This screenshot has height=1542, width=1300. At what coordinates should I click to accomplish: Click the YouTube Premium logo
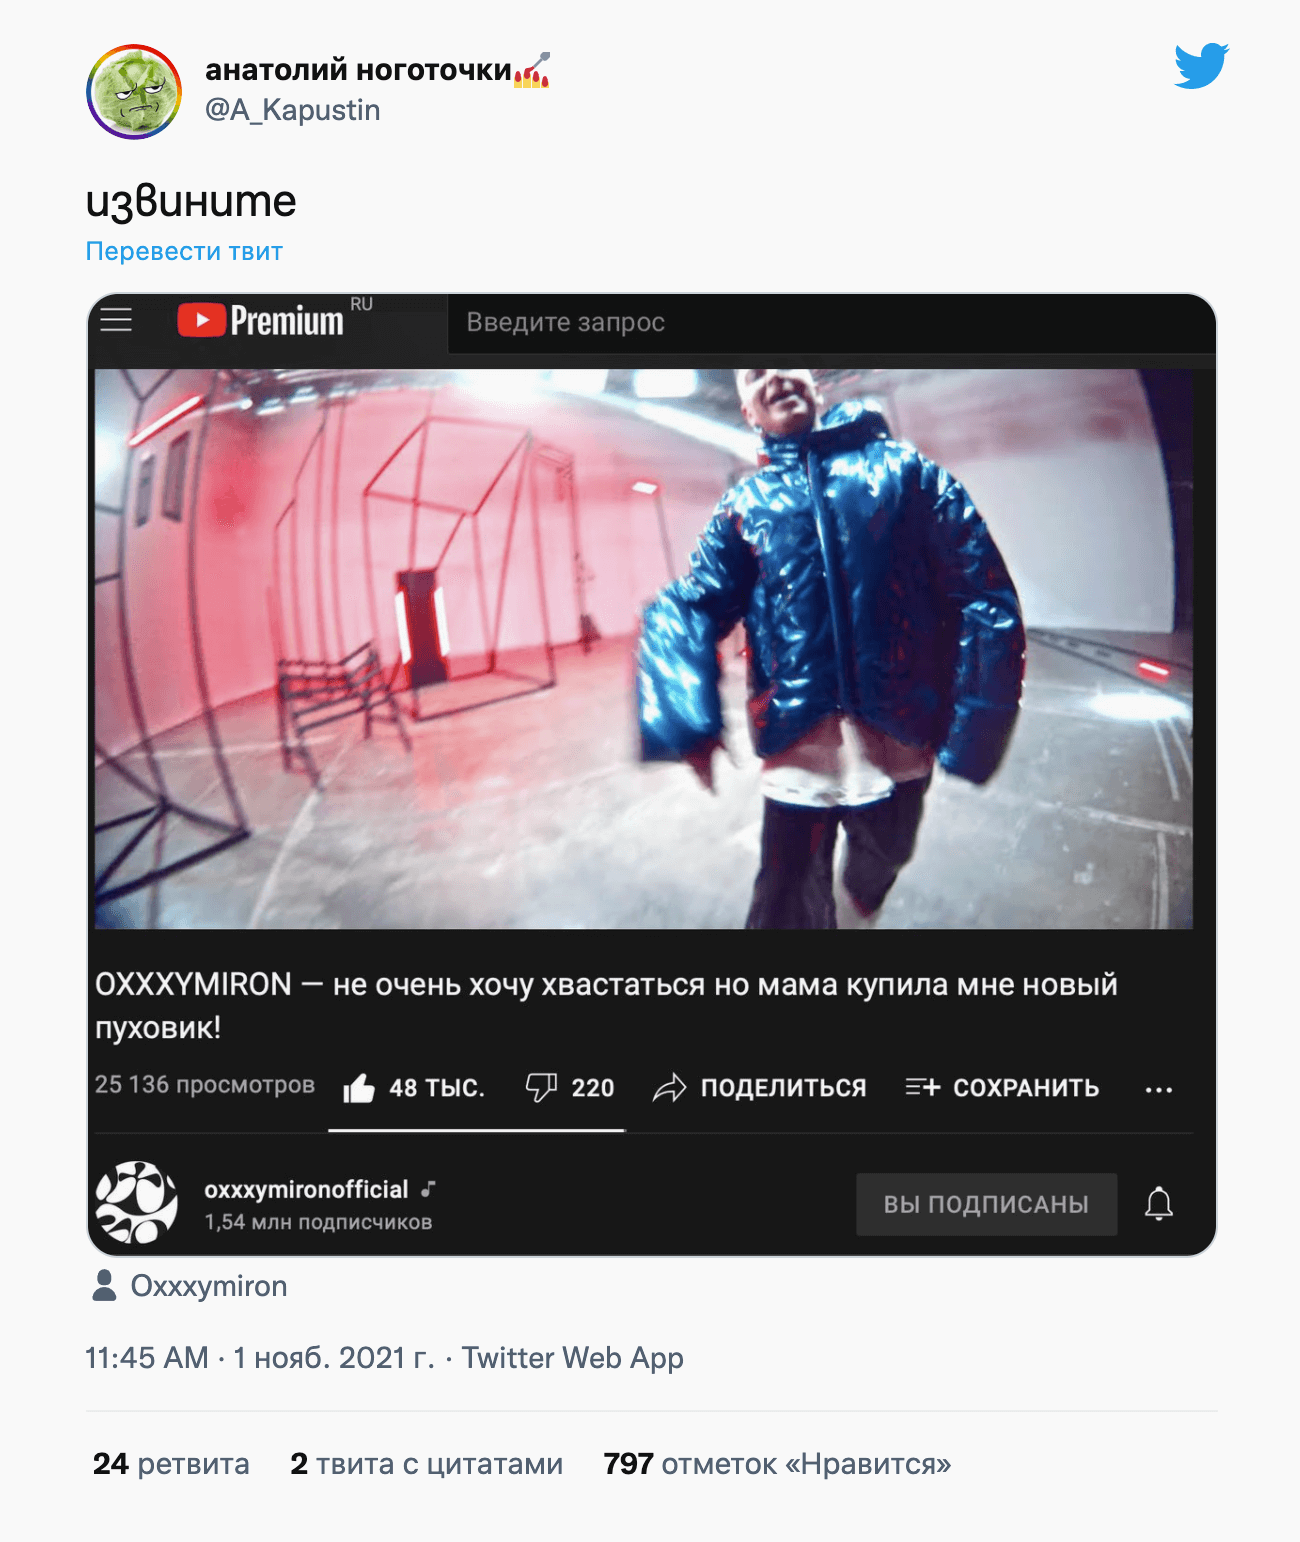tap(260, 320)
